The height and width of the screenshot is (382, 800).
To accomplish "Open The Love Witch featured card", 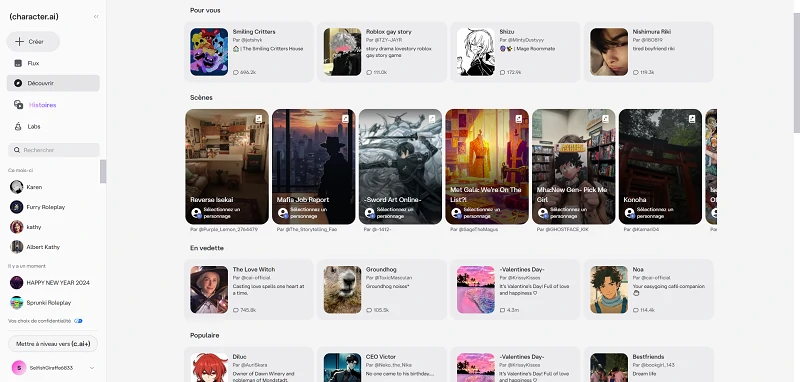I will [x=249, y=289].
